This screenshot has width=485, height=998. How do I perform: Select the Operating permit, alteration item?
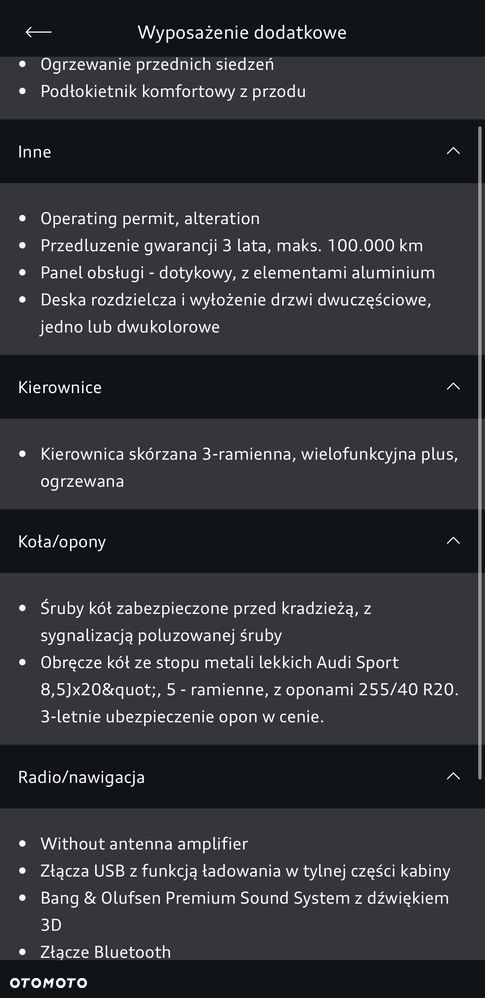[150, 219]
